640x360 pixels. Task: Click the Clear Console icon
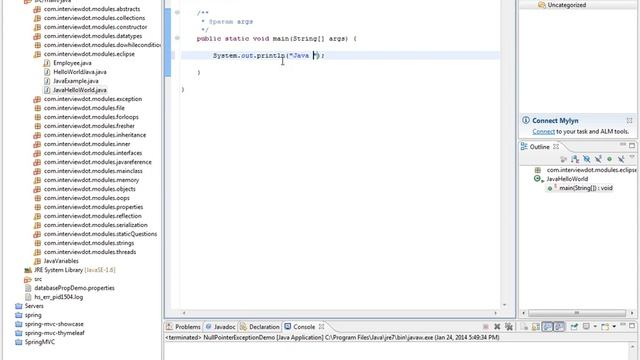(x=524, y=327)
